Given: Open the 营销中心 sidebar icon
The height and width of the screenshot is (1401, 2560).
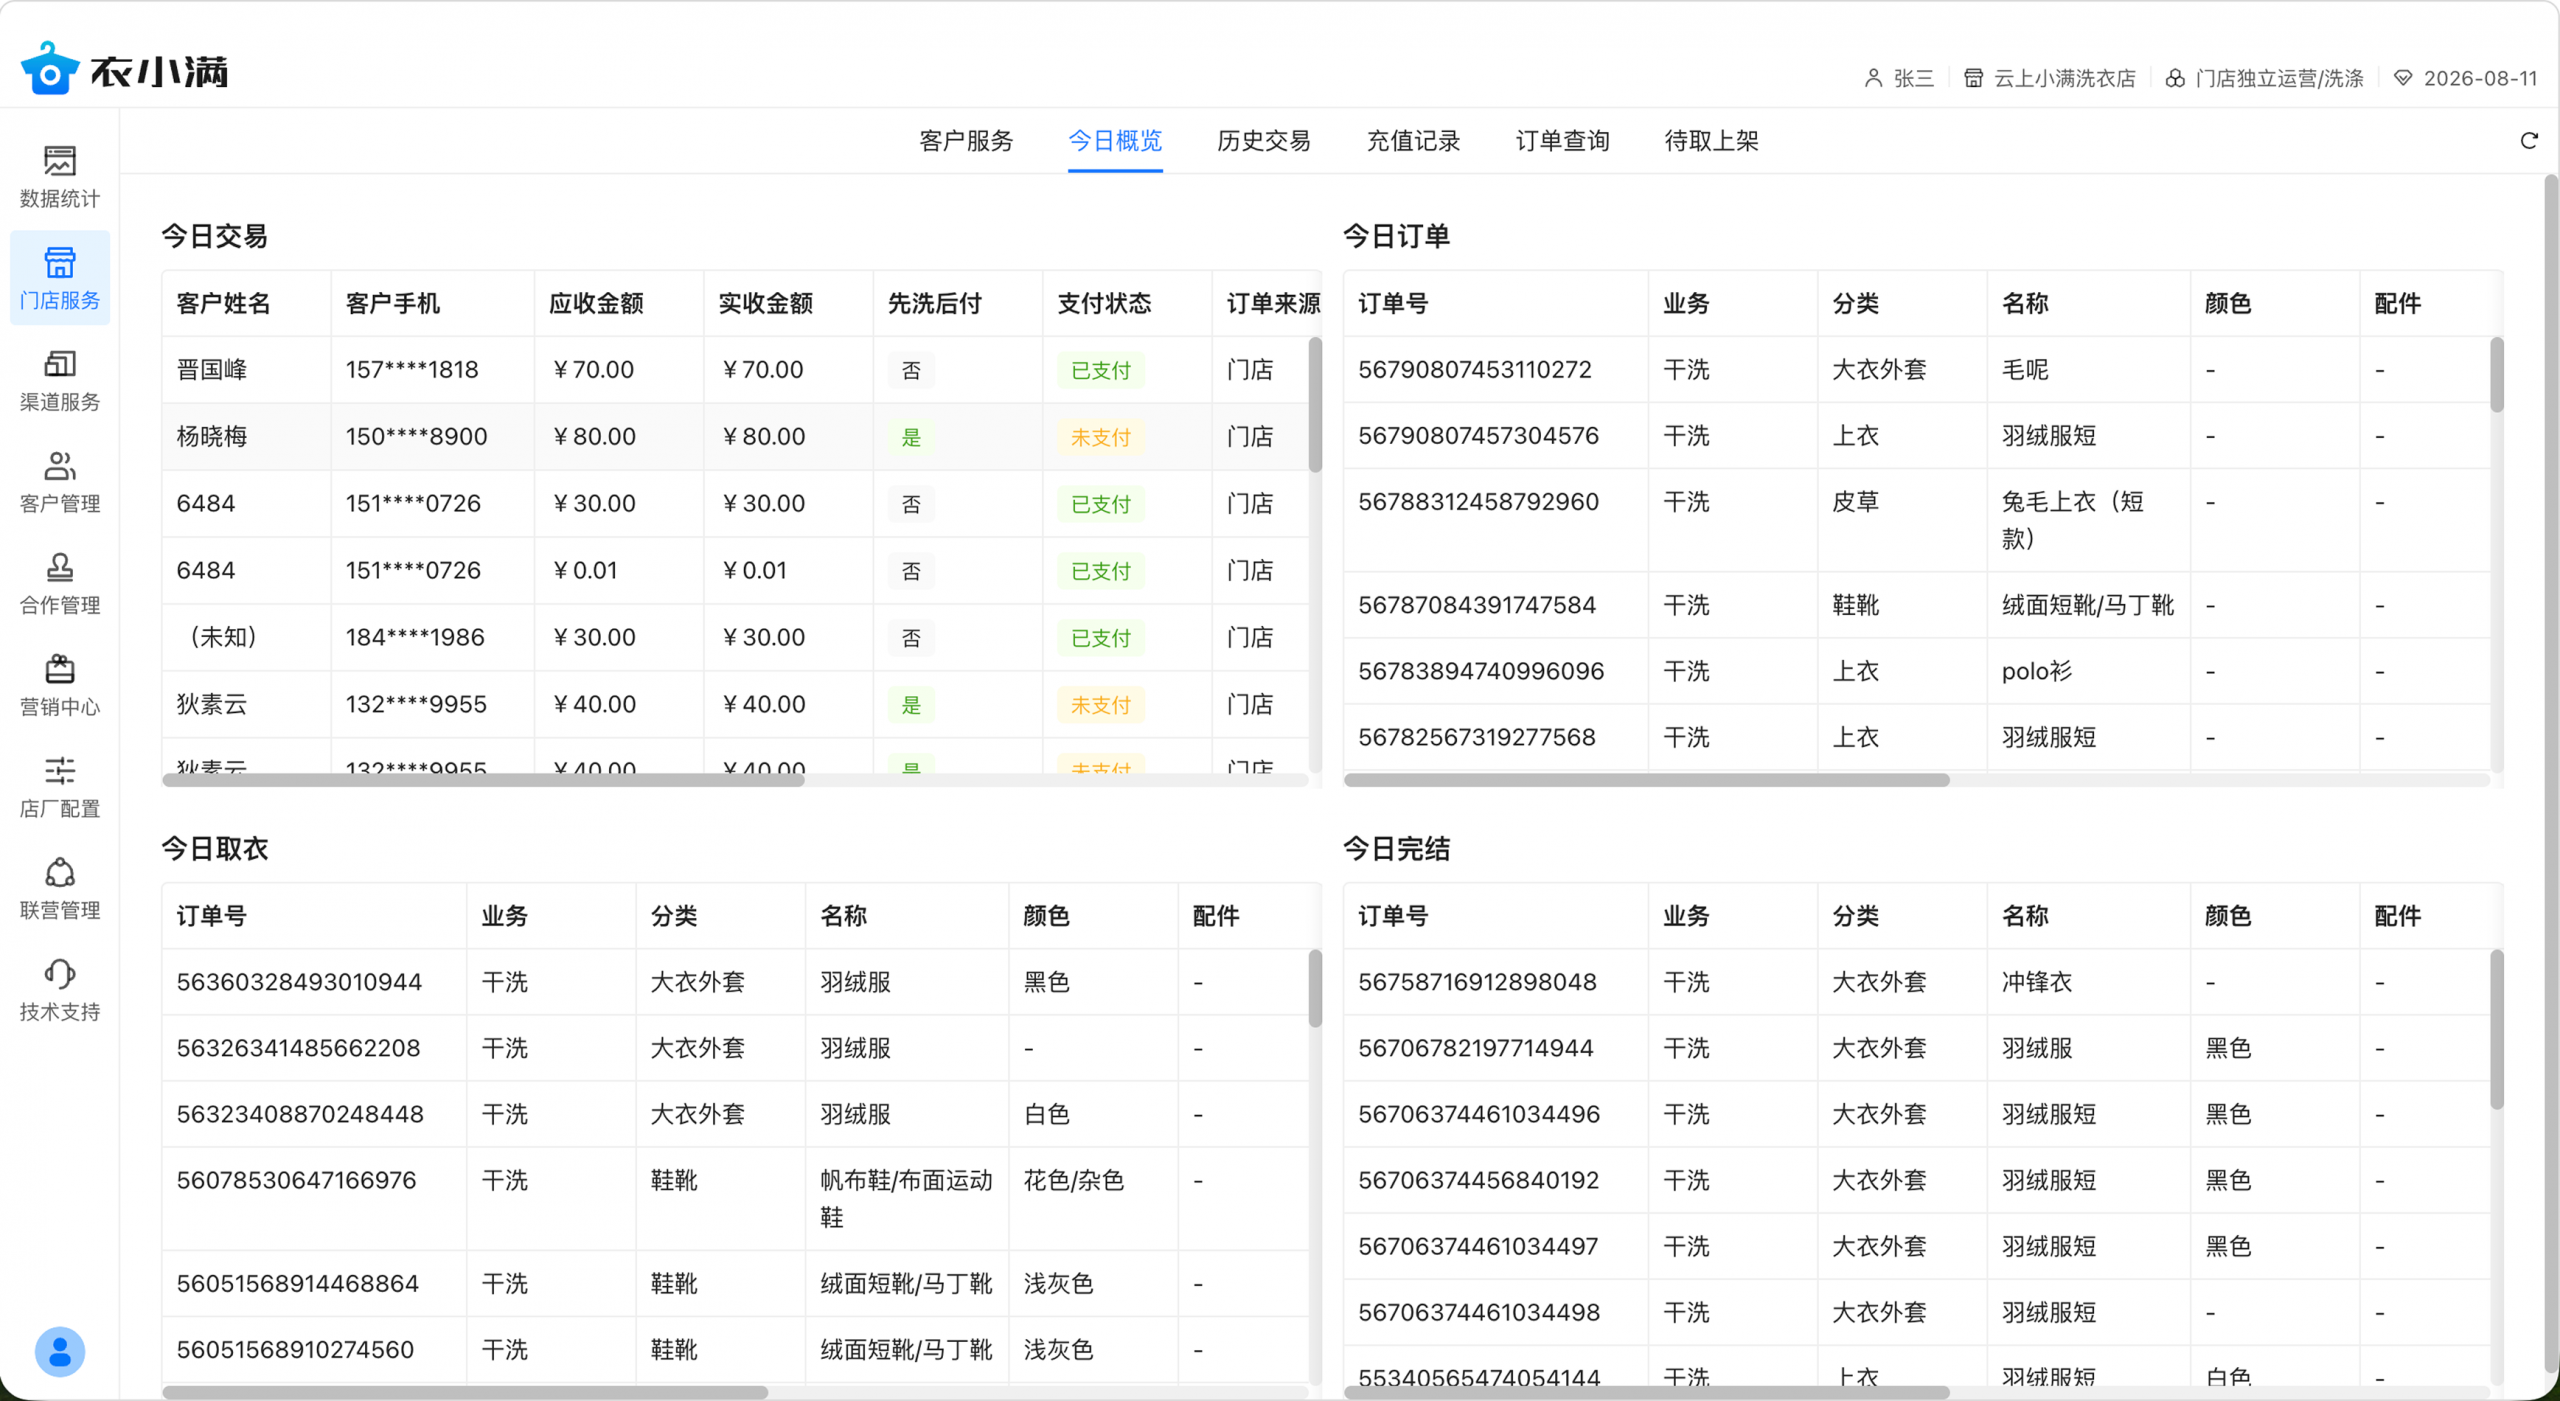Looking at the screenshot, I should (x=59, y=670).
